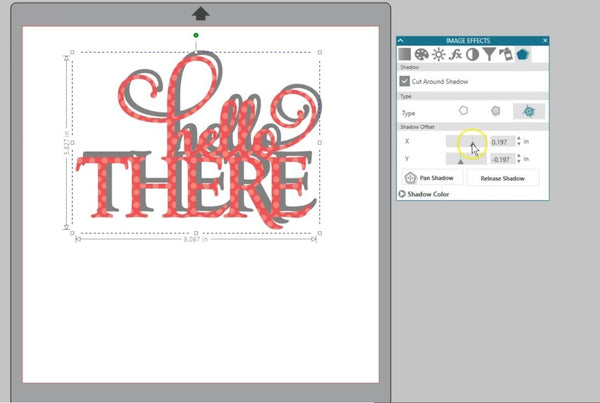Select the soft shadow type
Viewport: 600px width, 403px height.
[496, 111]
